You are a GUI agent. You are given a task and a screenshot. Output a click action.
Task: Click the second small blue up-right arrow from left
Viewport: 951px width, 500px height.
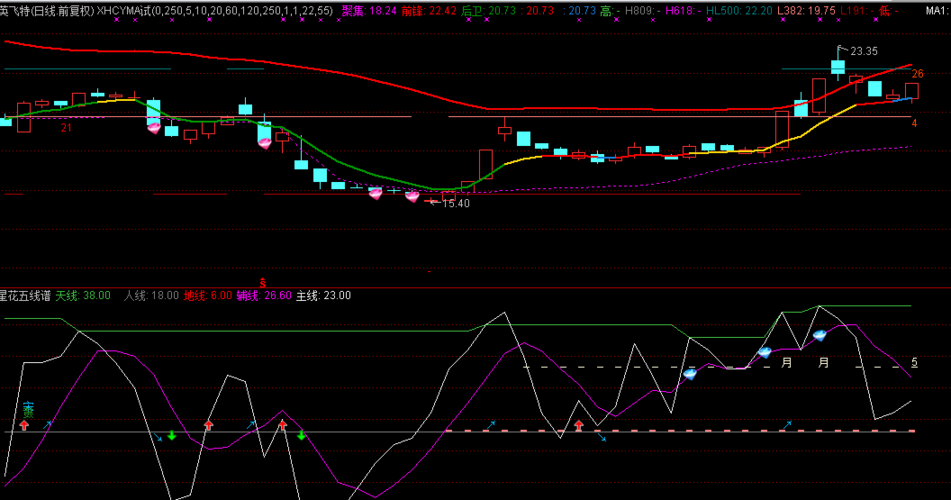[x=250, y=425]
